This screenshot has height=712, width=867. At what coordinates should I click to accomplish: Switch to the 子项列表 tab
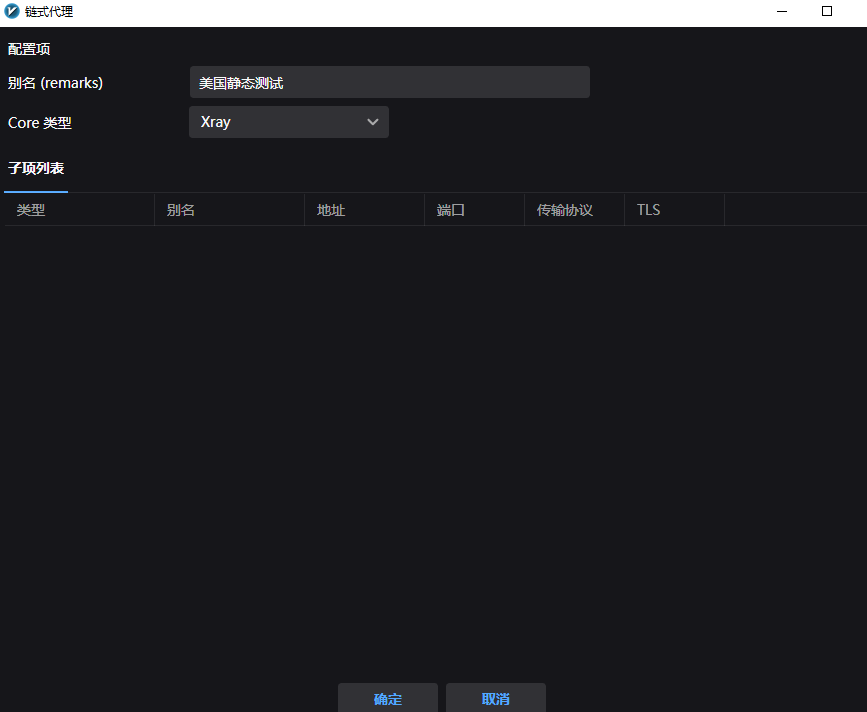[36, 168]
